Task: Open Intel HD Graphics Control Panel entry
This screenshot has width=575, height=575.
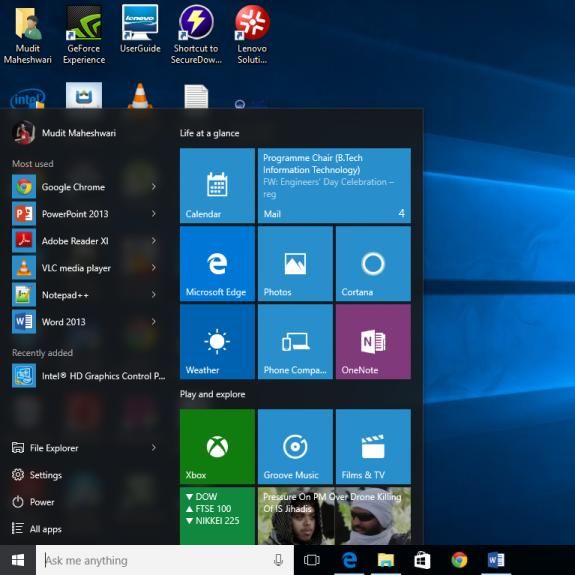Action: [89, 376]
